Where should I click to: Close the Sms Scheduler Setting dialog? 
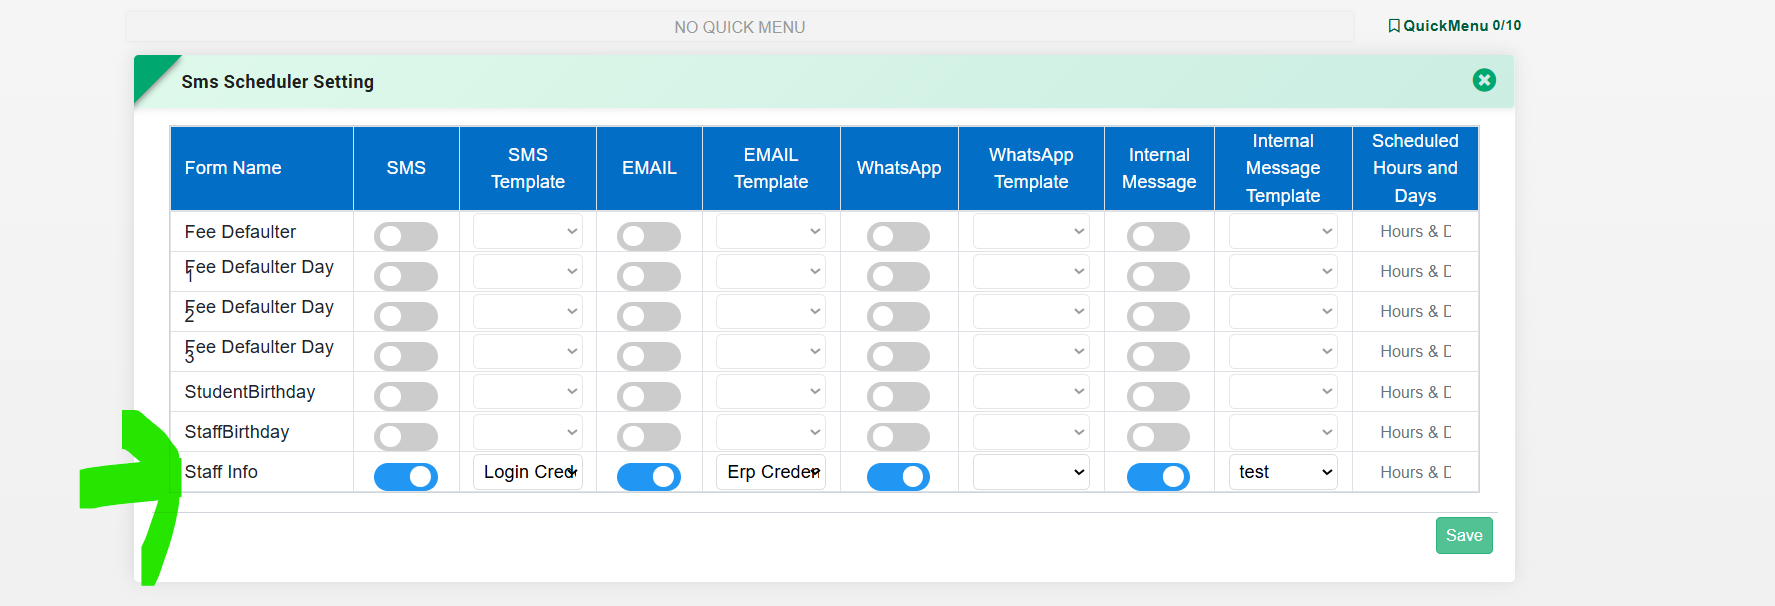tap(1484, 80)
